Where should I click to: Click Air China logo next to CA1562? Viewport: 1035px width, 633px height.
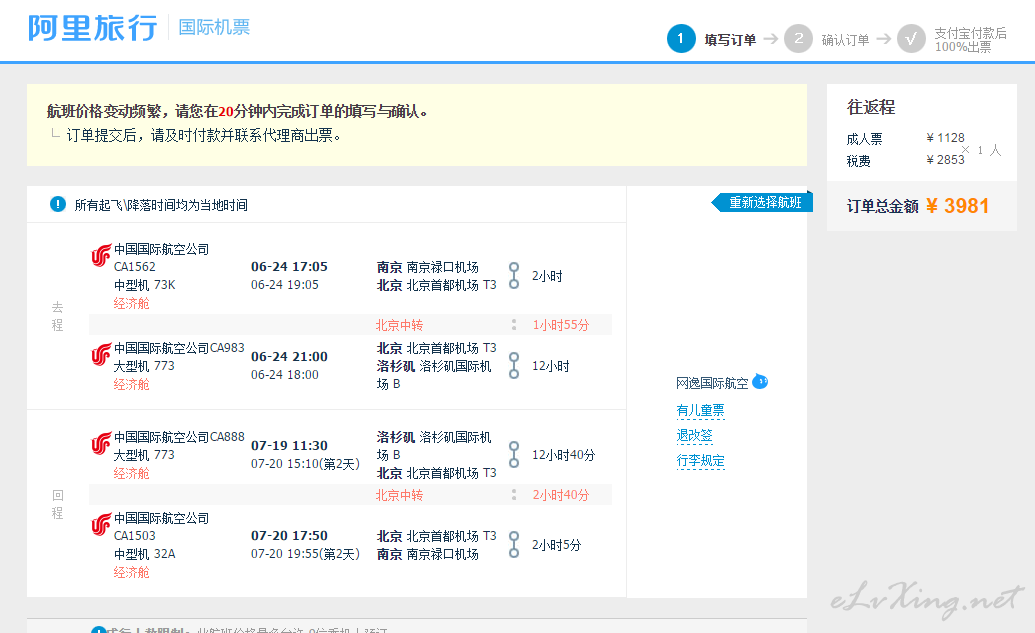click(101, 255)
